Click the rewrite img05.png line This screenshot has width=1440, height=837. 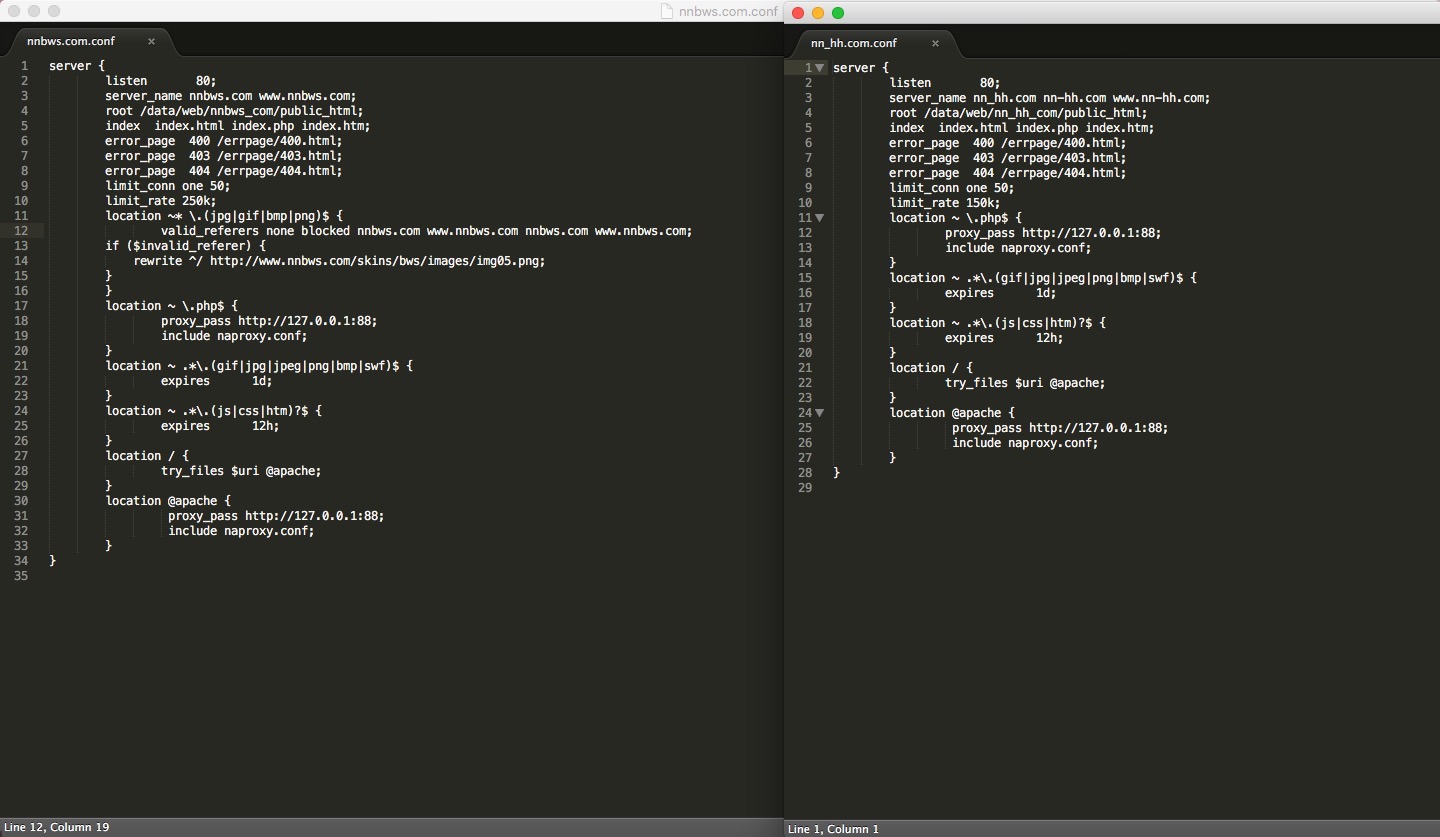click(339, 261)
